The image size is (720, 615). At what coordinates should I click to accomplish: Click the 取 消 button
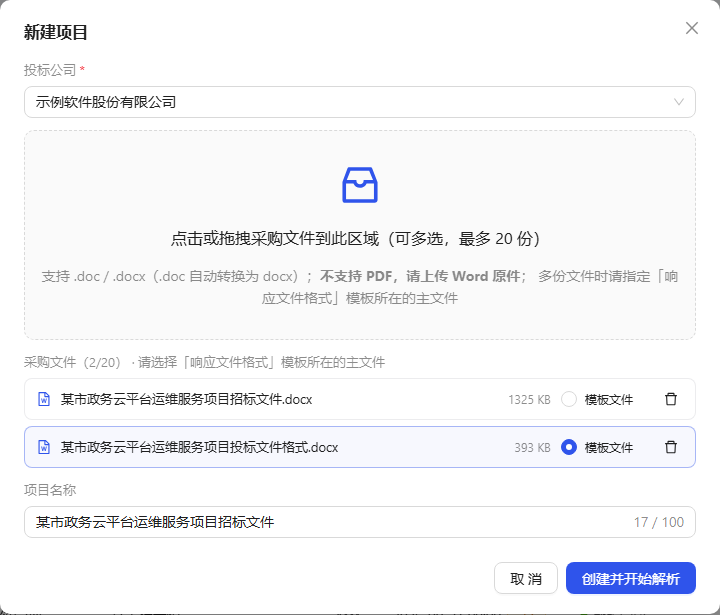pos(526,578)
